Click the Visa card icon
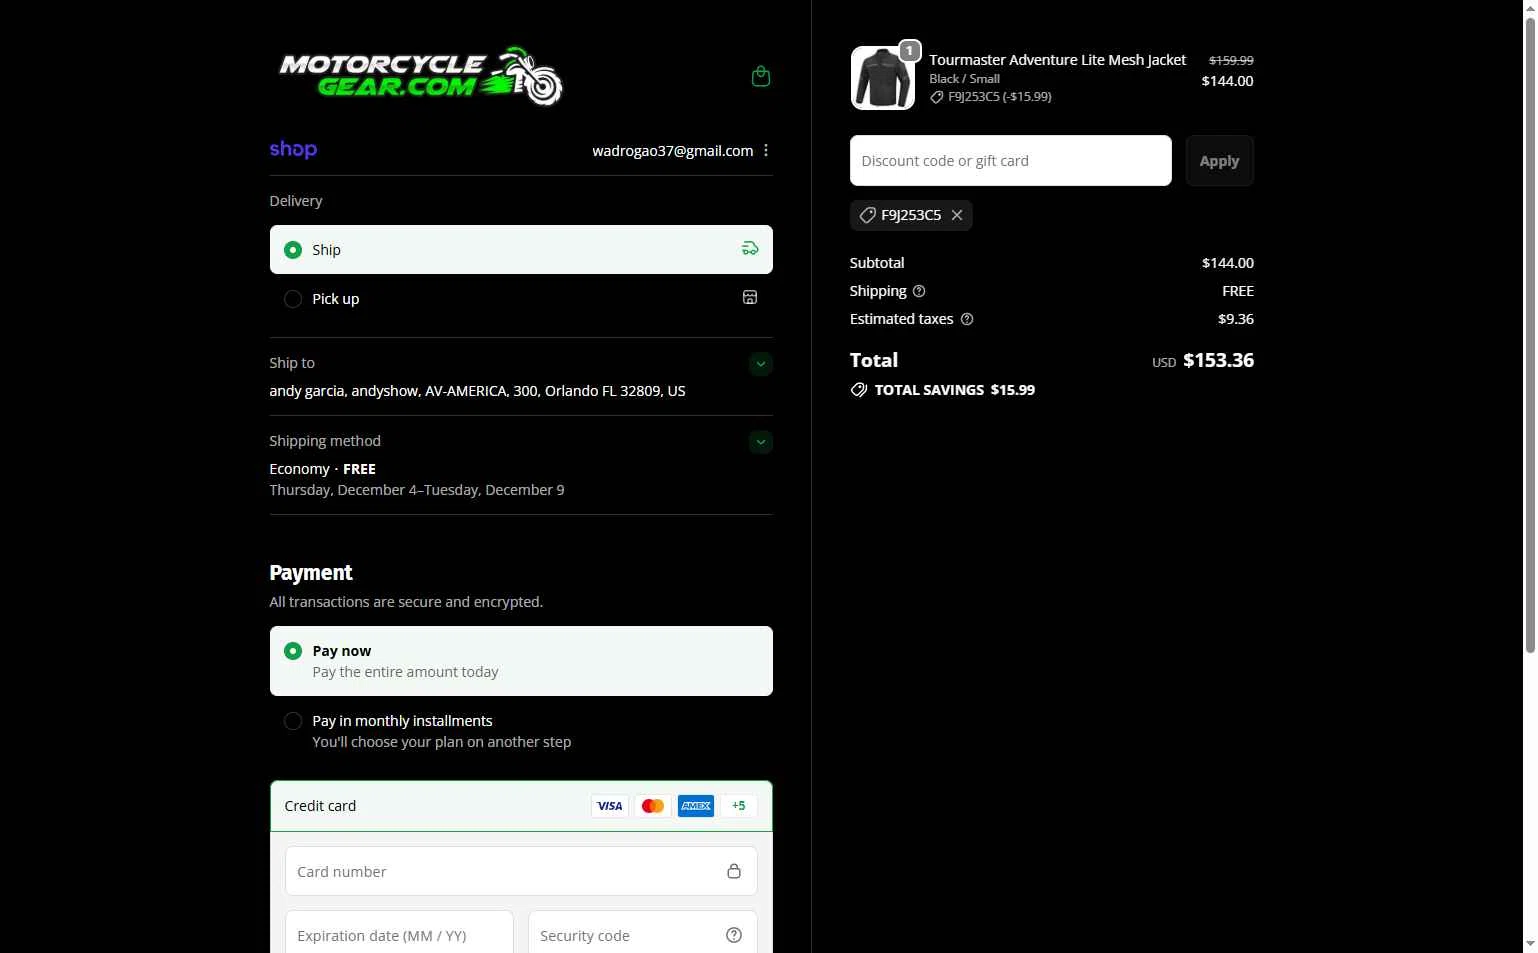 [x=610, y=806]
